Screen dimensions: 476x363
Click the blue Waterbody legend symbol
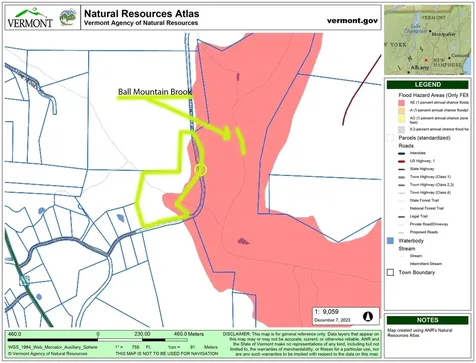(x=390, y=241)
